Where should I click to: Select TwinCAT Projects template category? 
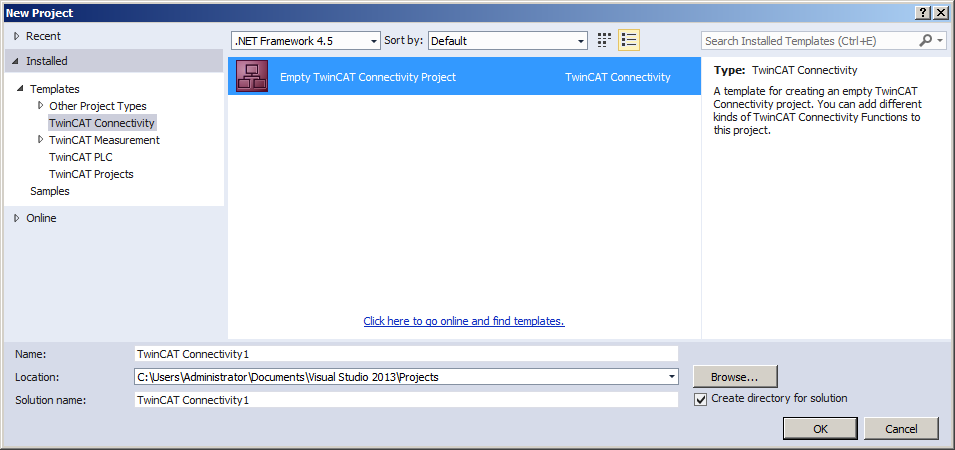click(x=91, y=174)
